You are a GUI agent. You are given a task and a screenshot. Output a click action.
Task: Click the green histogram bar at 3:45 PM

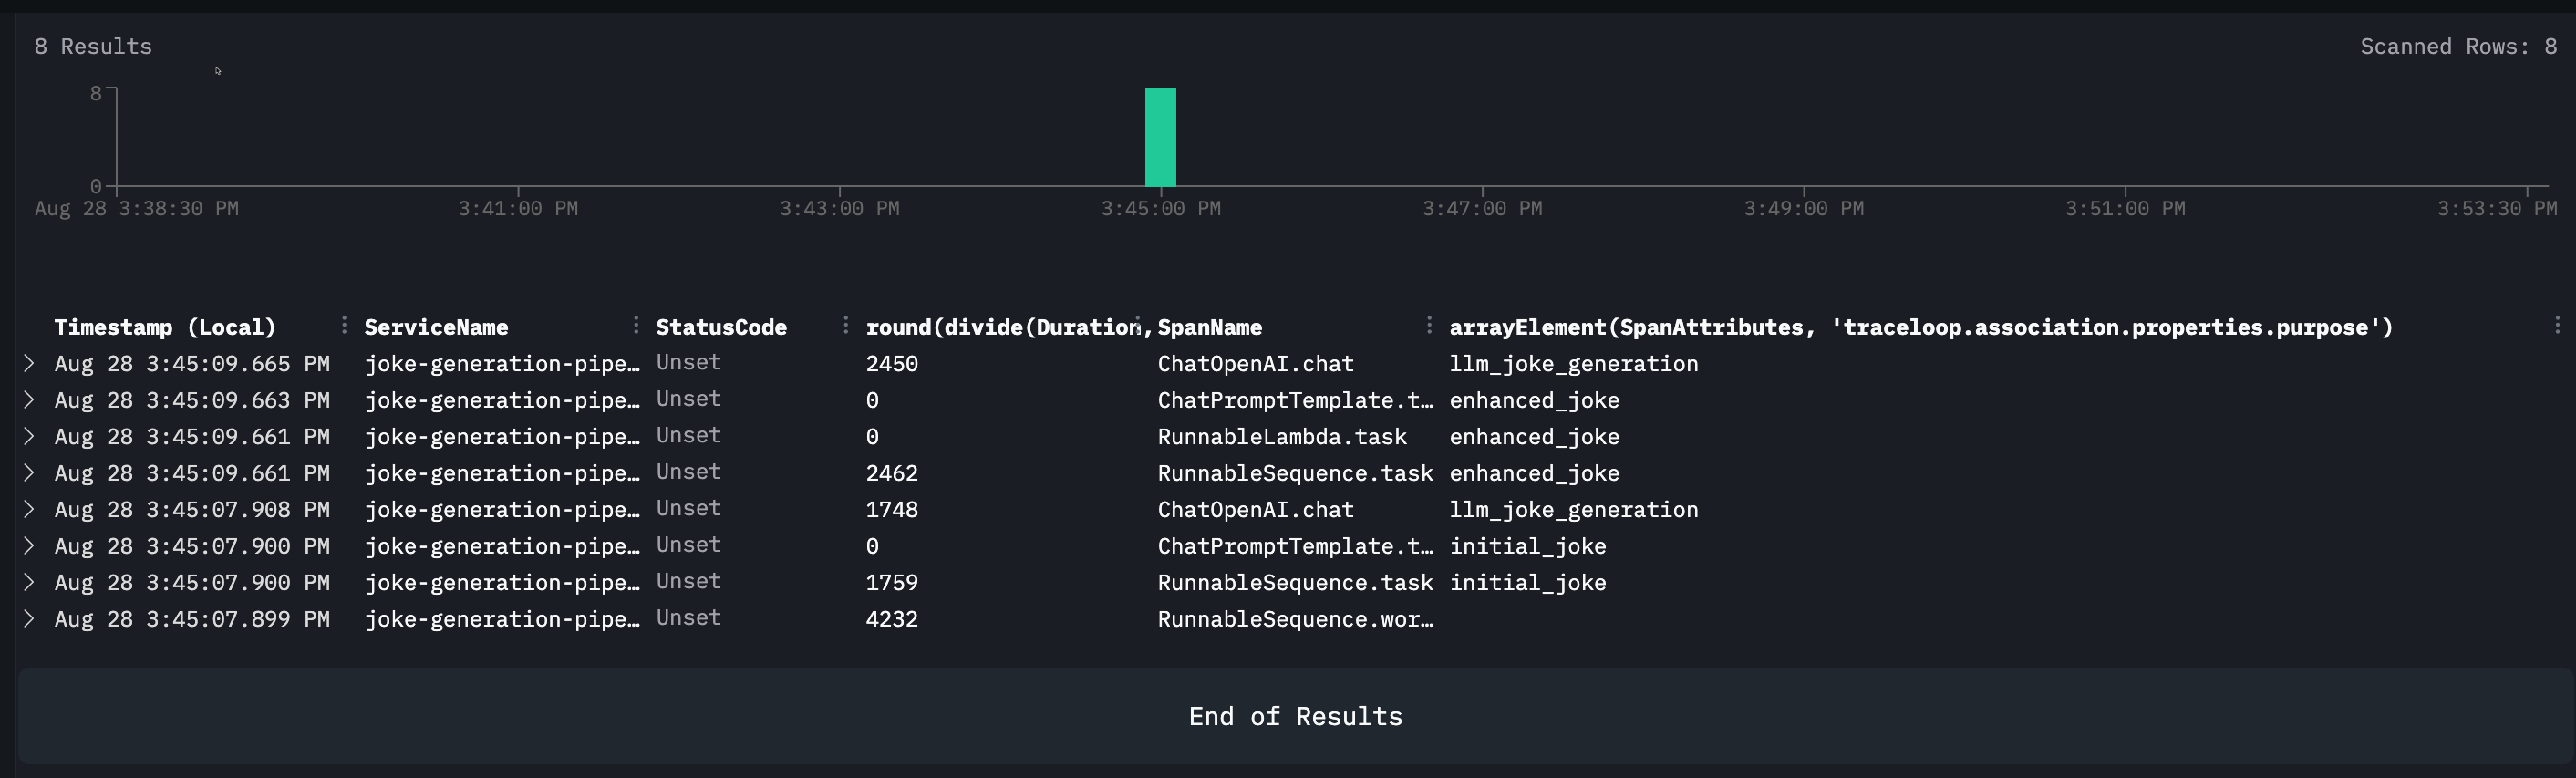(1160, 137)
